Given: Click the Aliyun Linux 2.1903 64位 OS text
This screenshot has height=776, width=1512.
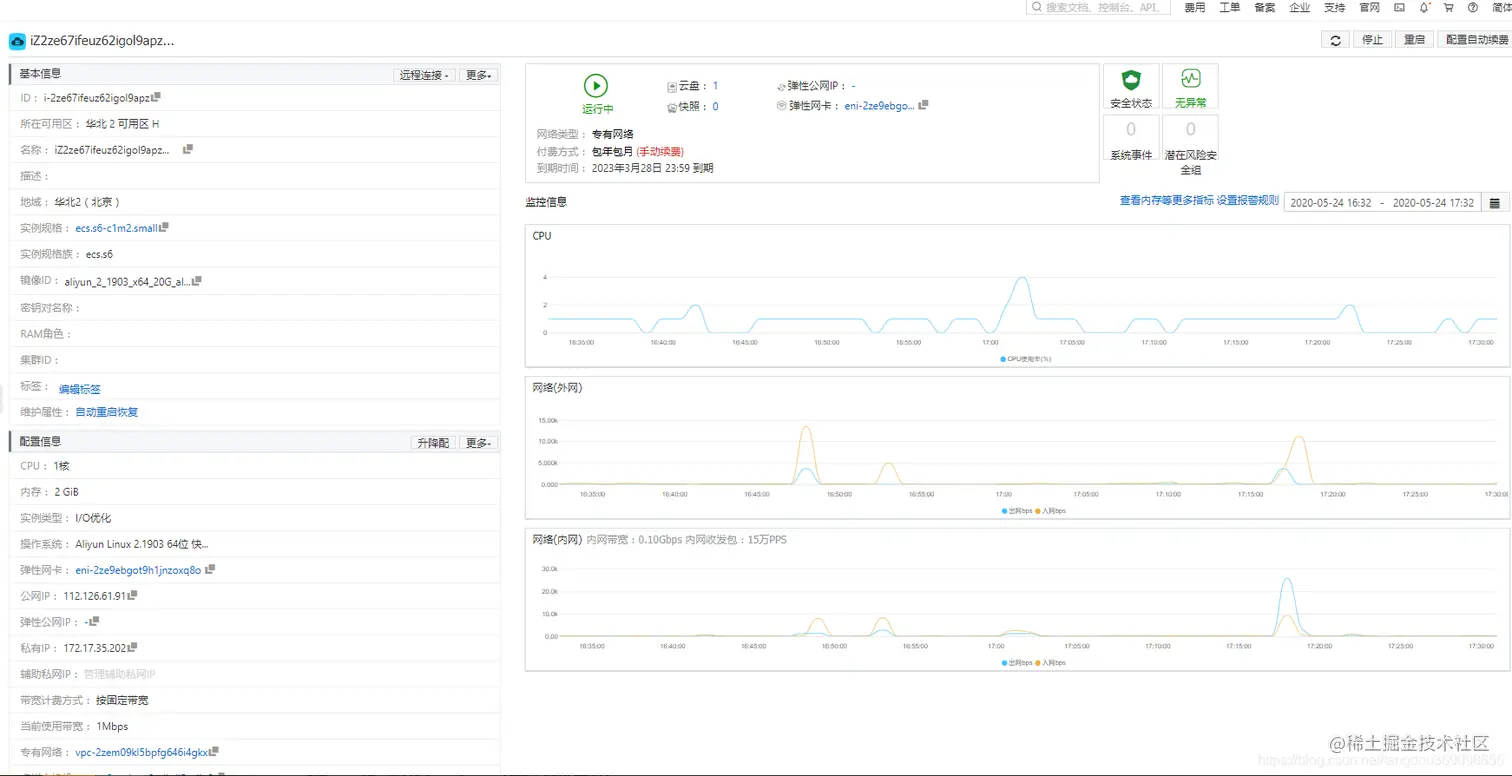Looking at the screenshot, I should point(142,544).
